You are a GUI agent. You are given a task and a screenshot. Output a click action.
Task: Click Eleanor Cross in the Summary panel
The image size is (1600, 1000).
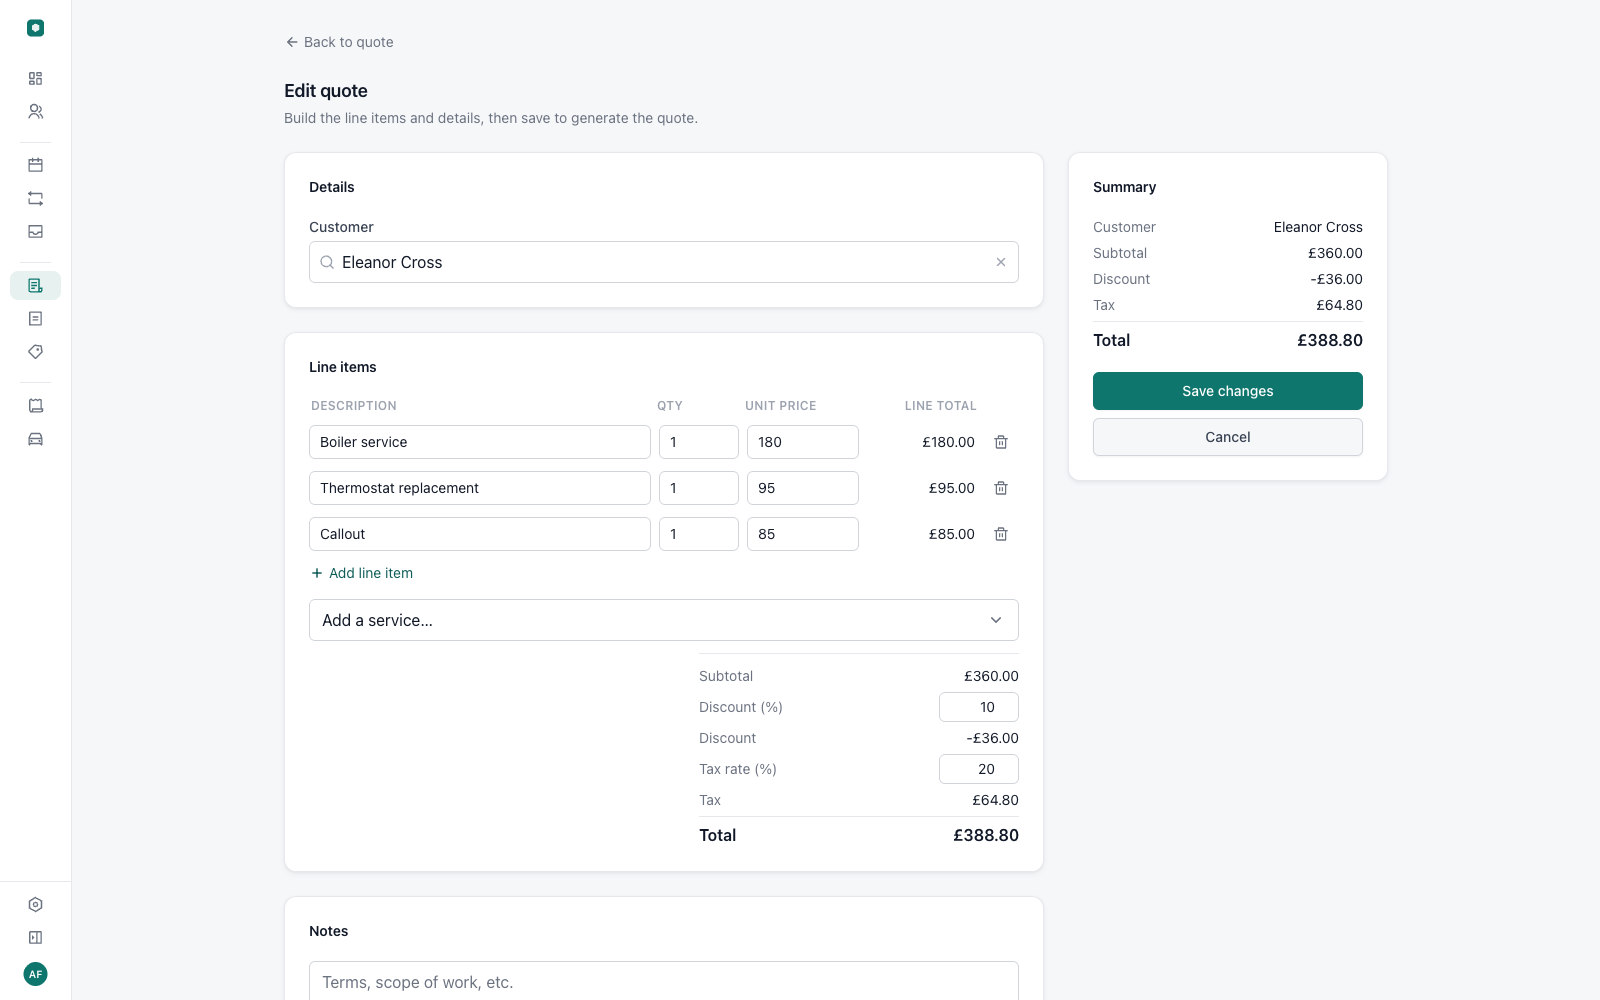(1318, 227)
